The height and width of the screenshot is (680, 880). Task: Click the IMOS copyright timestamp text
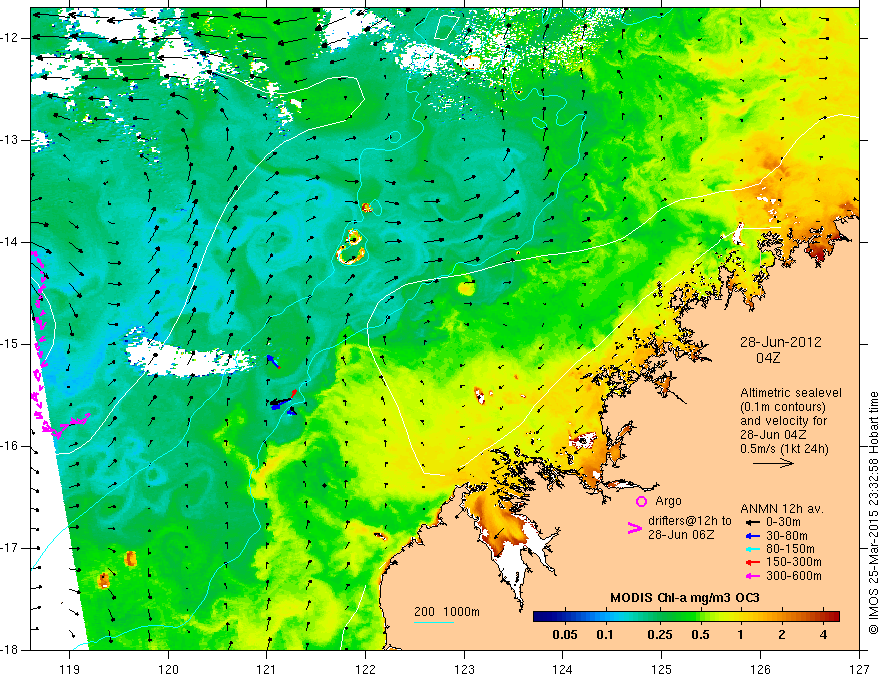873,513
